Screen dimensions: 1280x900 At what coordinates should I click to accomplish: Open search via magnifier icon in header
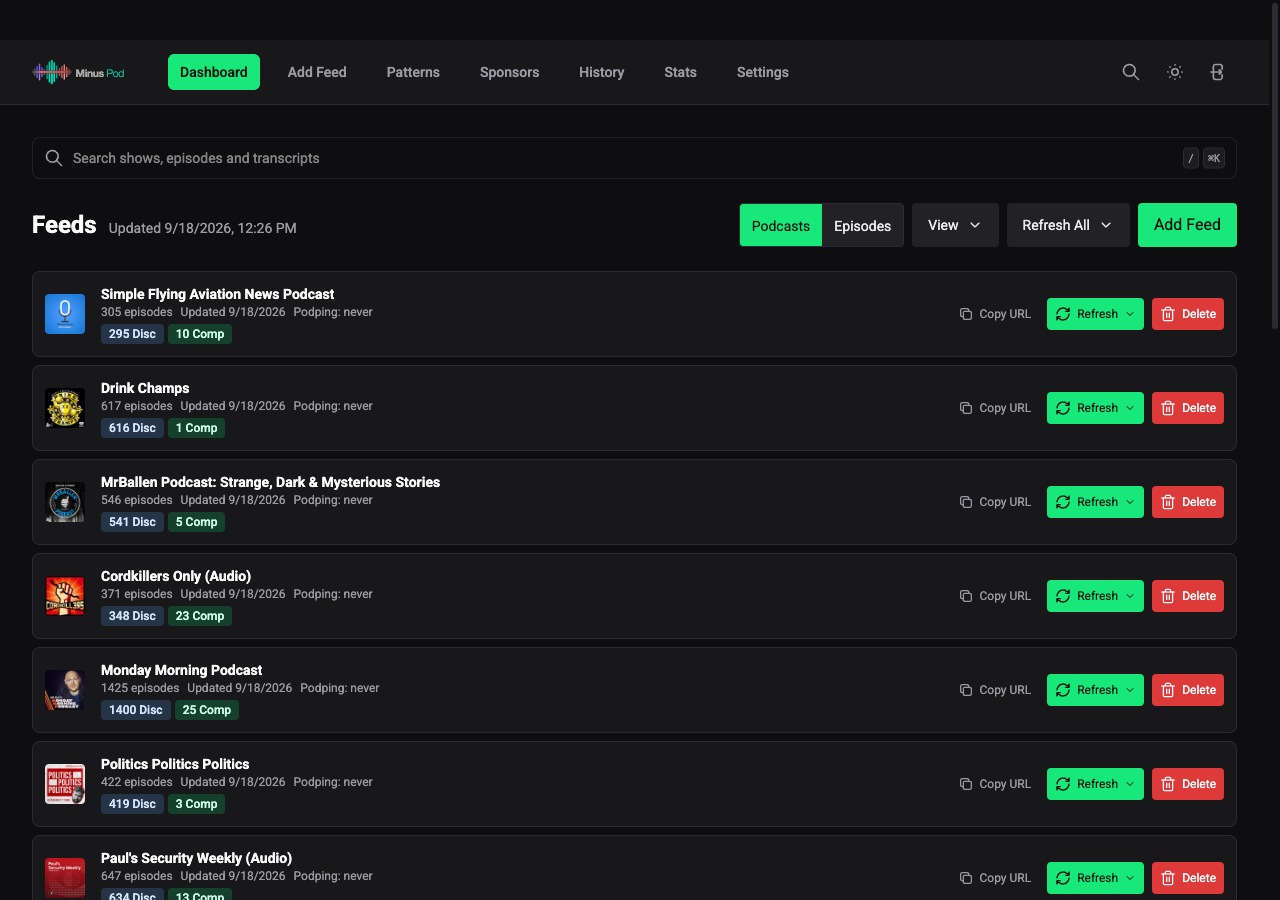pos(1131,72)
